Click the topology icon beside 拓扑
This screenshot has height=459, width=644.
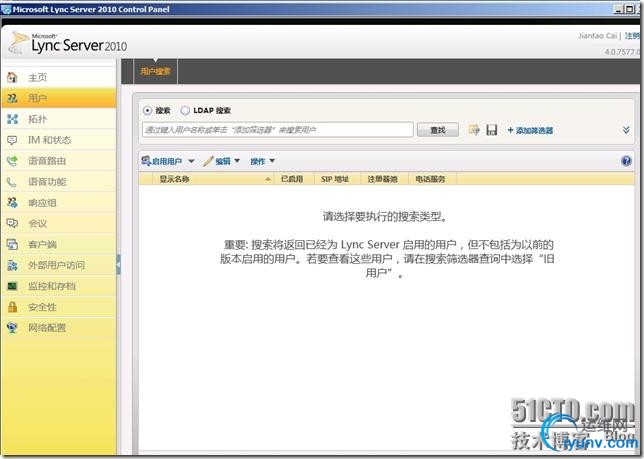[12, 119]
